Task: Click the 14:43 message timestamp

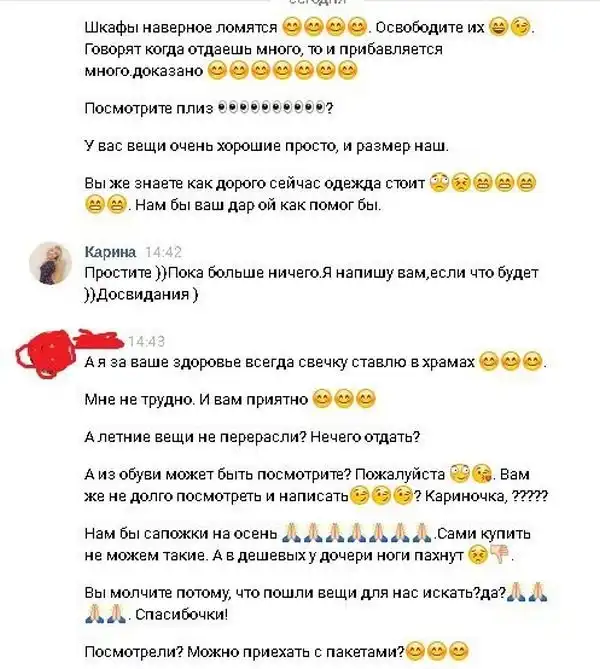Action: pos(146,341)
